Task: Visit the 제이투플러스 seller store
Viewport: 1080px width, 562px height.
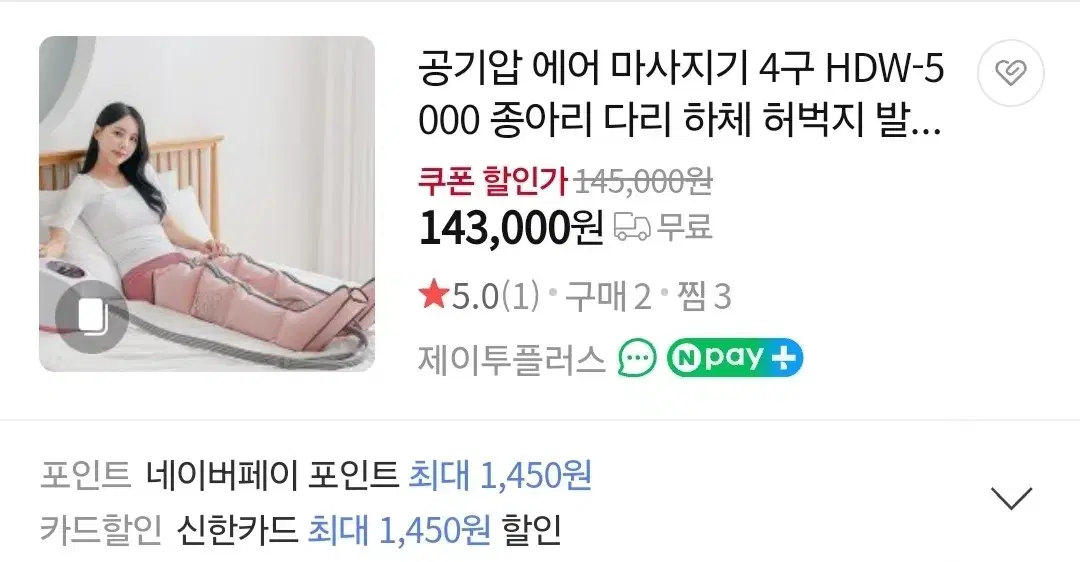Action: [511, 359]
